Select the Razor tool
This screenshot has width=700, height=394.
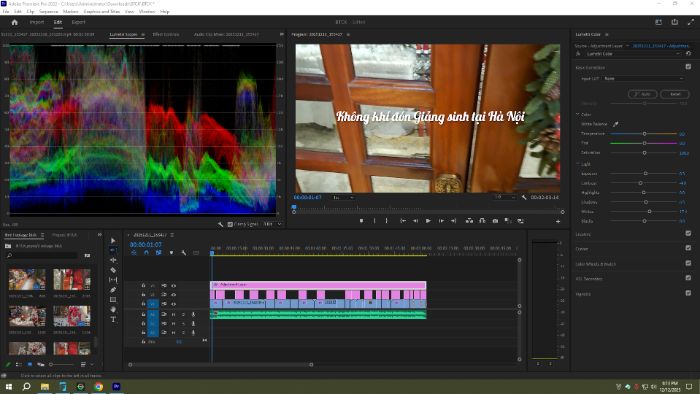[x=113, y=270]
